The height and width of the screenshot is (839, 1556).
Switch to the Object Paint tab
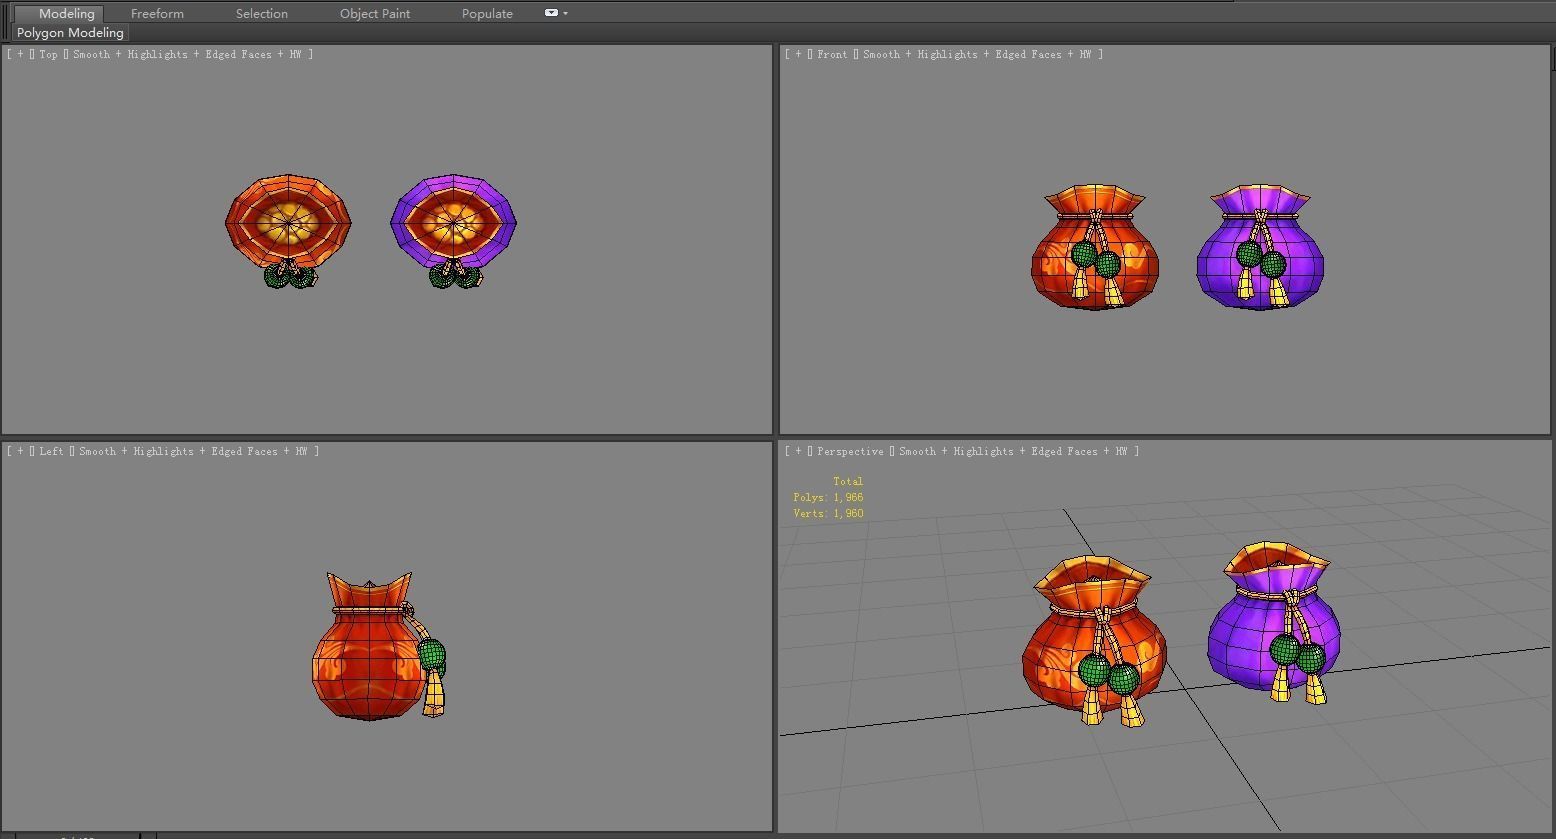375,13
